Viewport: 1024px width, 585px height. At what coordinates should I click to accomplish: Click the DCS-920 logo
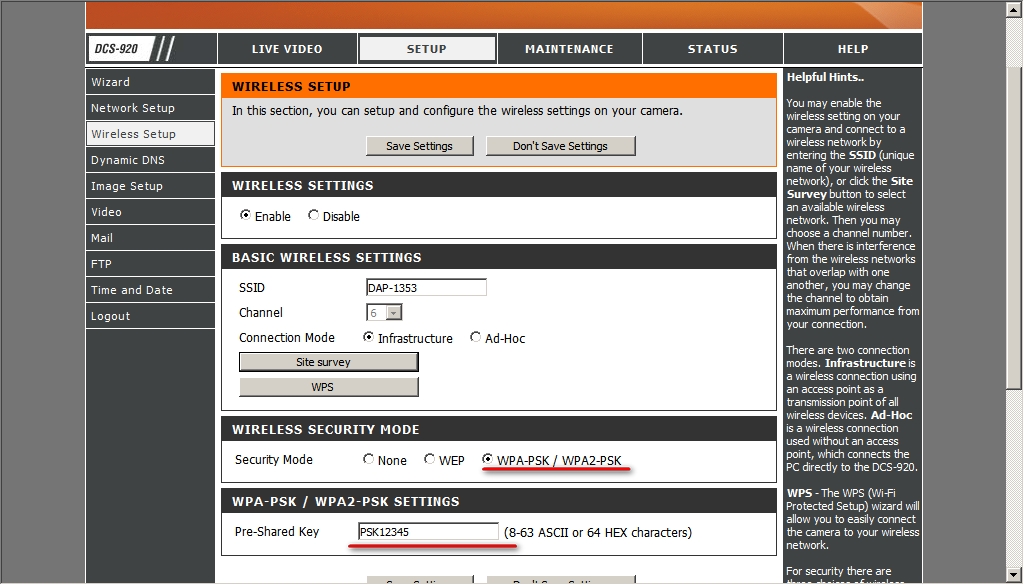pyautogui.click(x=118, y=49)
